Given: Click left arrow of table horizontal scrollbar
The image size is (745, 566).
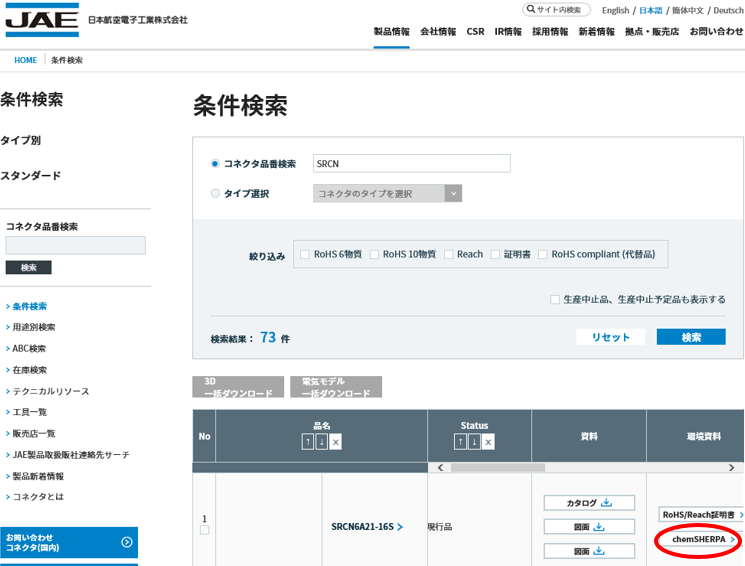Looking at the screenshot, I should [x=440, y=468].
